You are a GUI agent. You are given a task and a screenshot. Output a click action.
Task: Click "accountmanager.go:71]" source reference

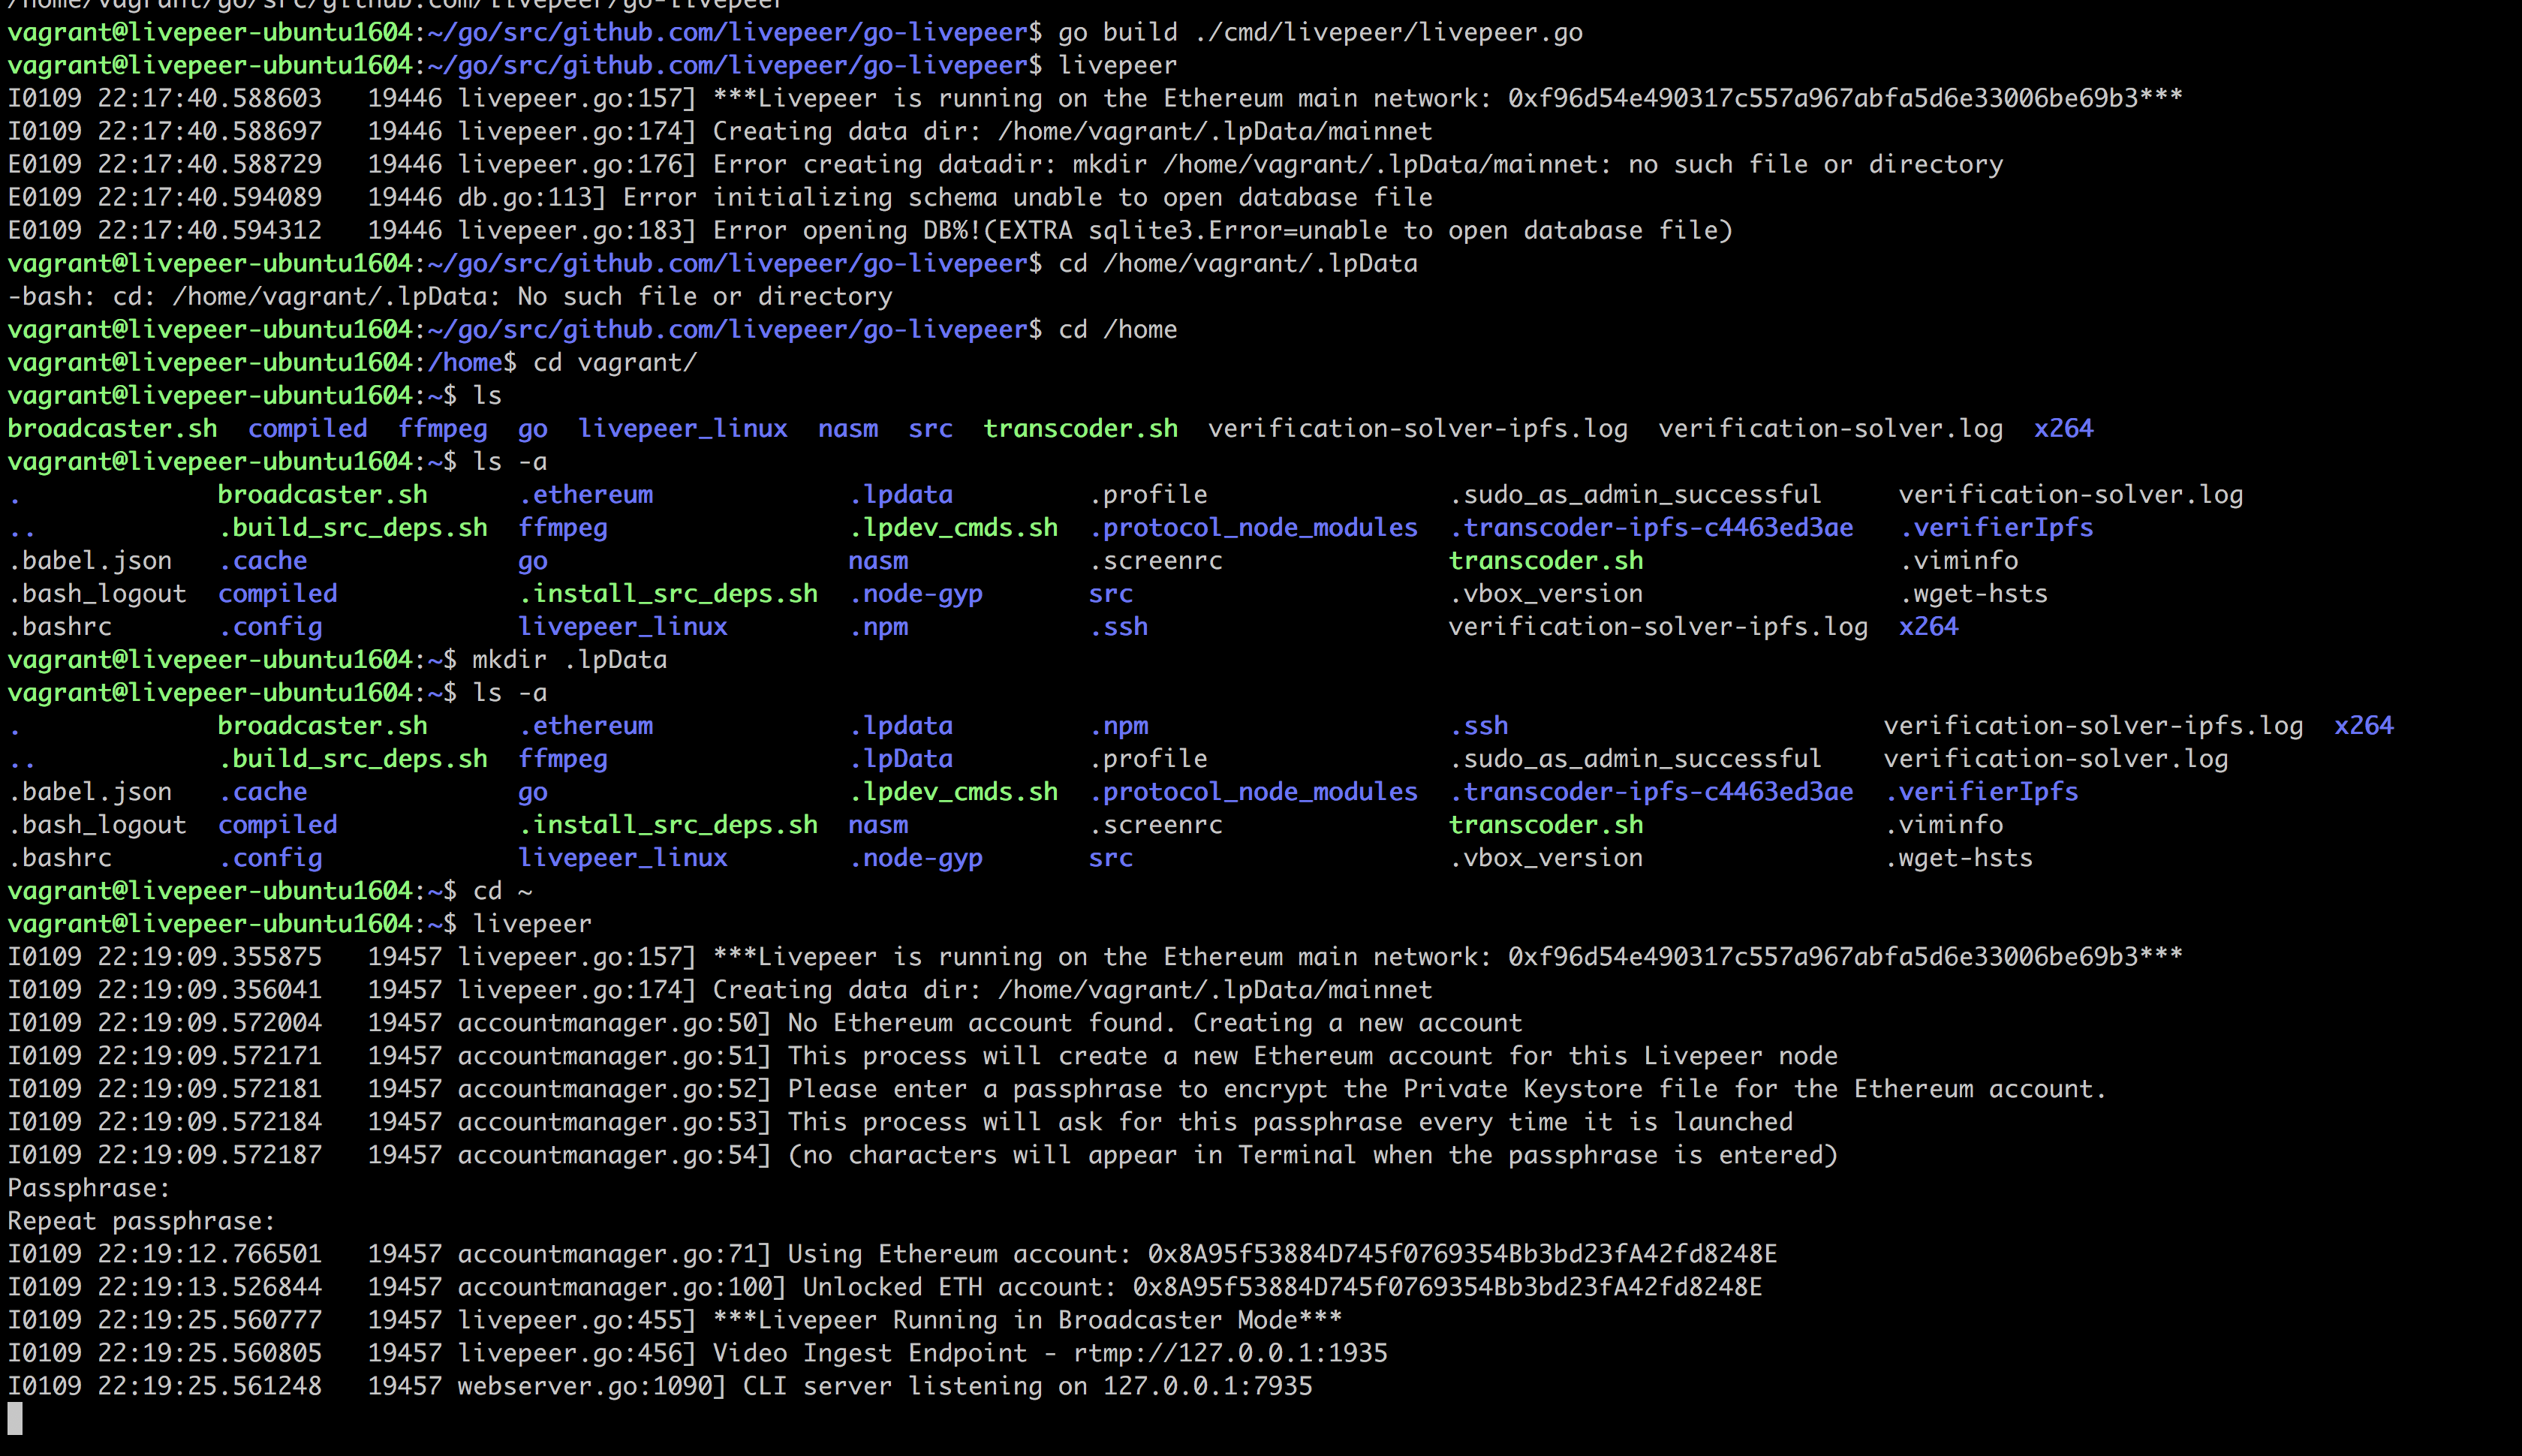click(615, 1254)
